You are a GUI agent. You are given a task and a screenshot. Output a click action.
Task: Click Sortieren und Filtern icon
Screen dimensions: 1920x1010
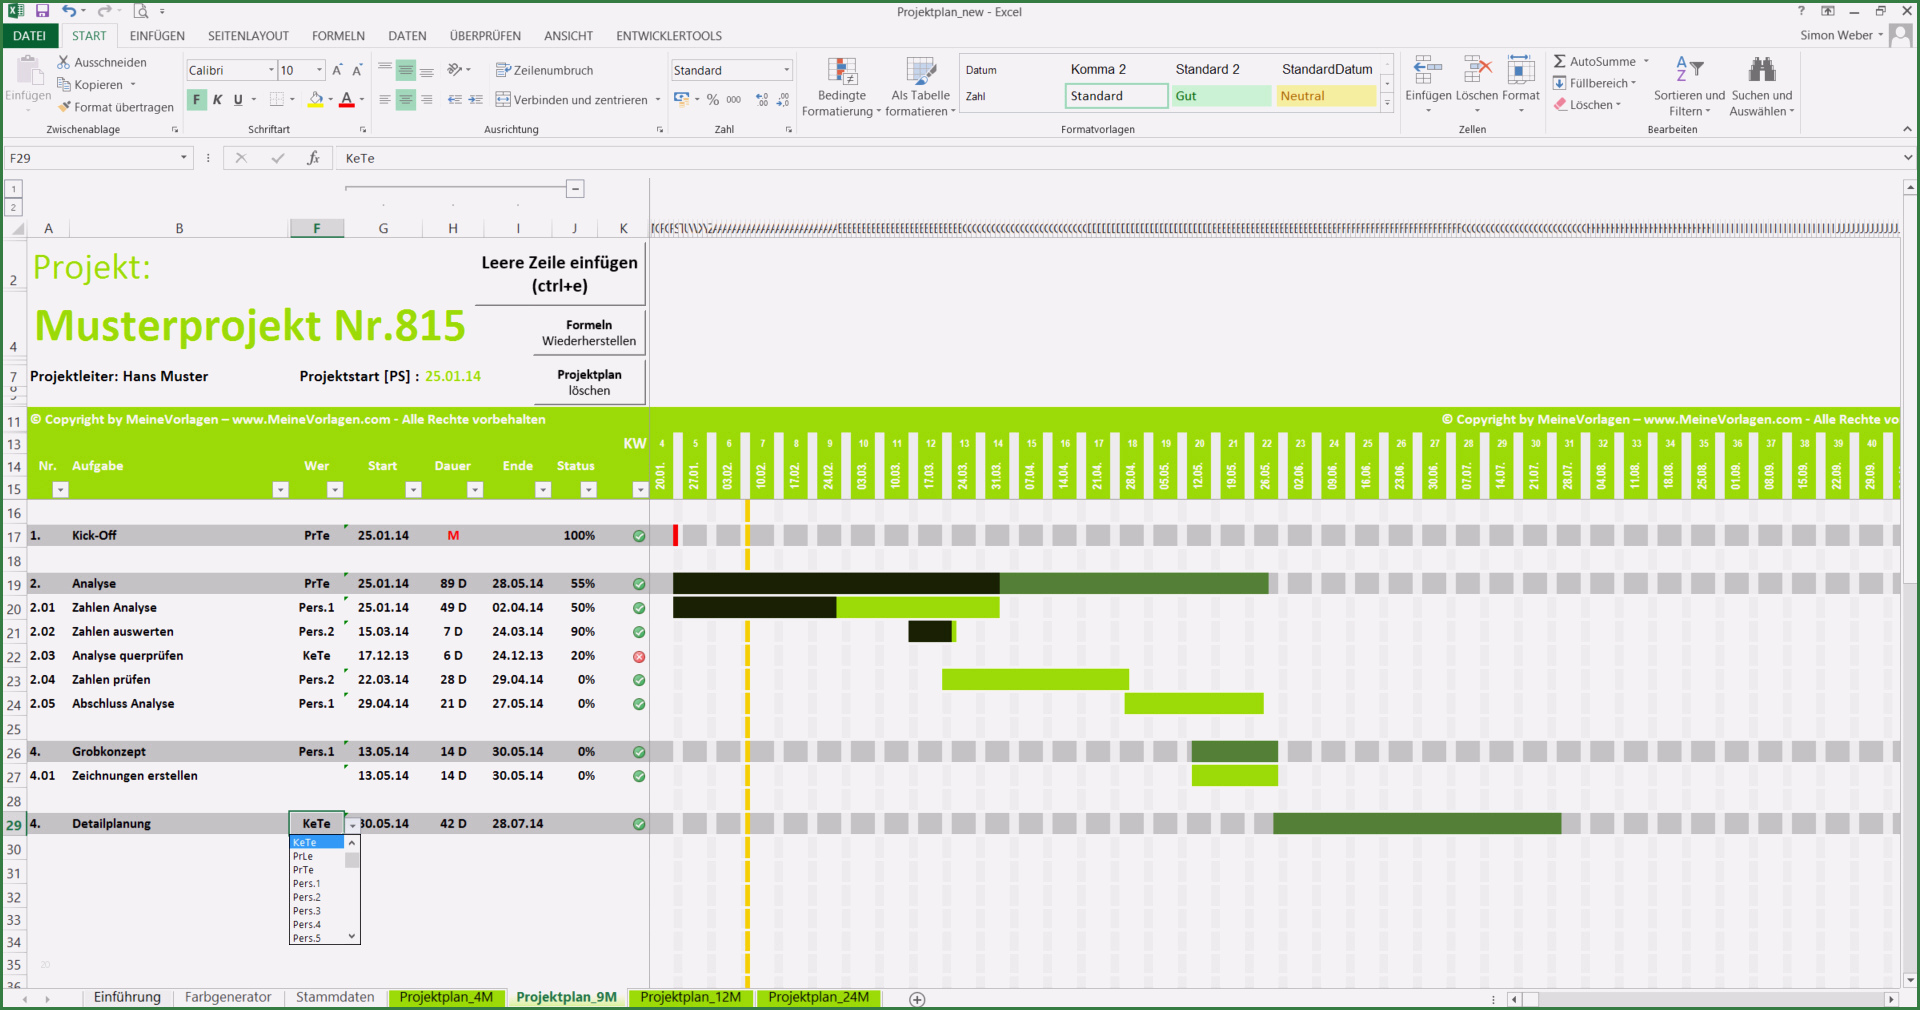coord(1689,70)
